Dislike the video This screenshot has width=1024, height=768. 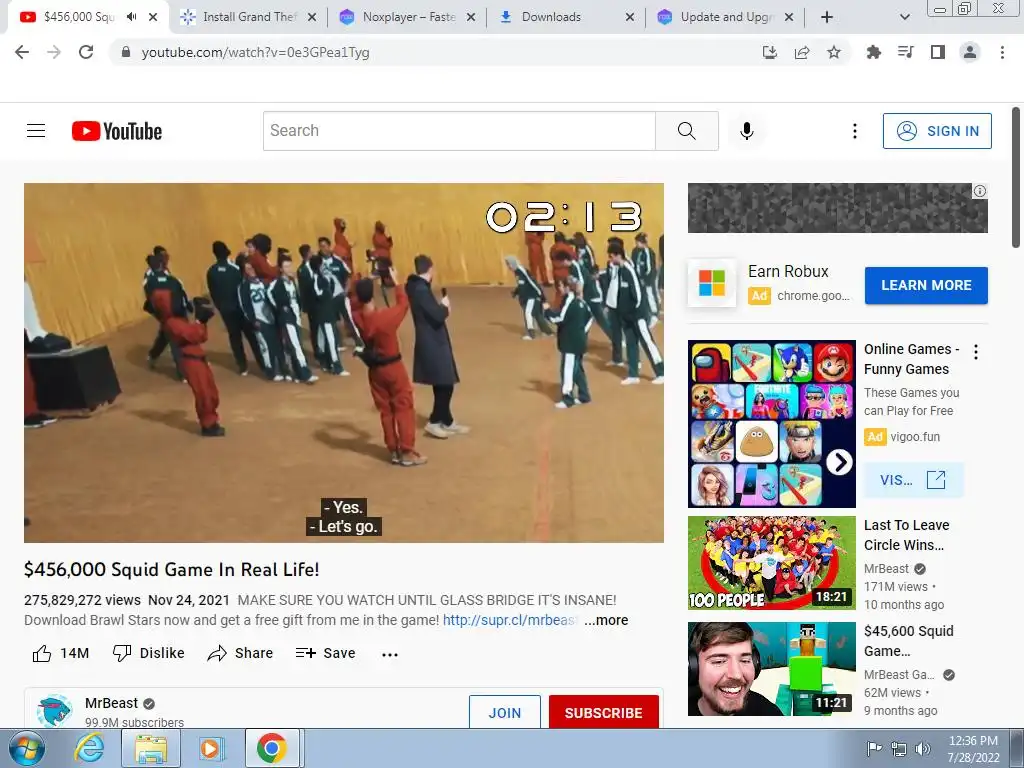[149, 653]
